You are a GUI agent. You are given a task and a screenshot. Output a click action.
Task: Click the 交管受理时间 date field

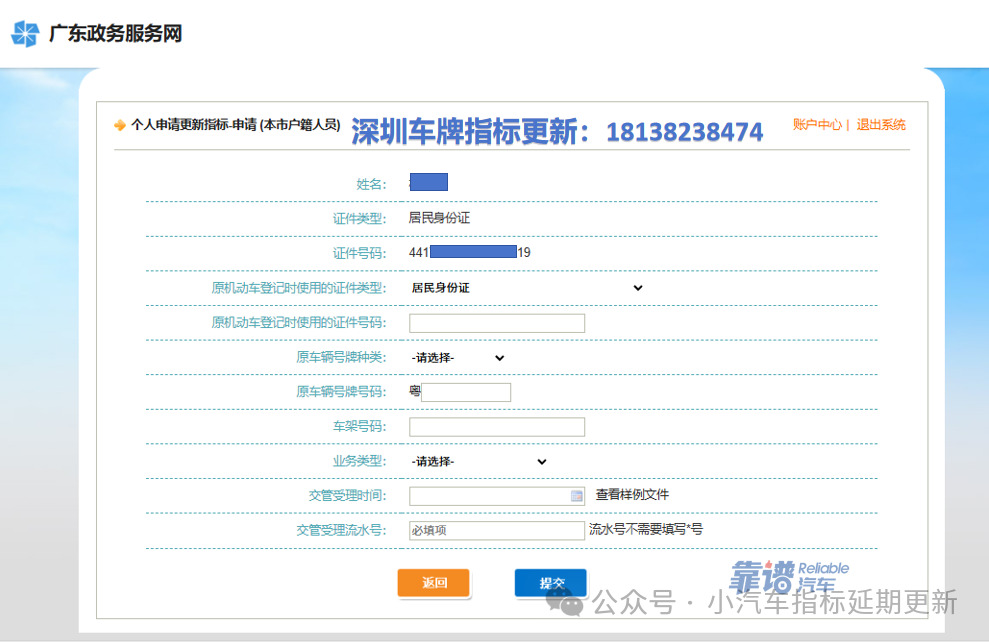pos(489,496)
